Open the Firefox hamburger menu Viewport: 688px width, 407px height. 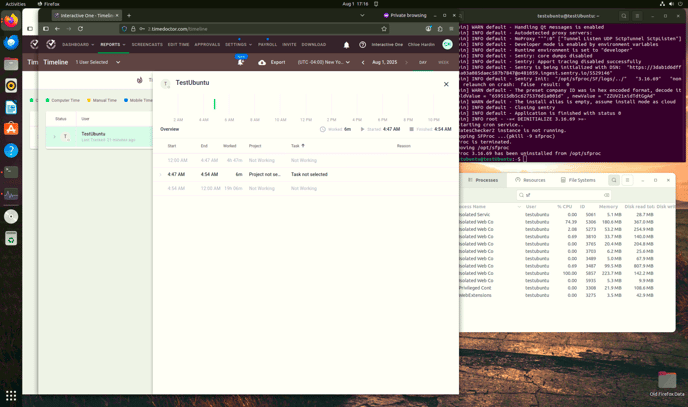pyautogui.click(x=451, y=29)
